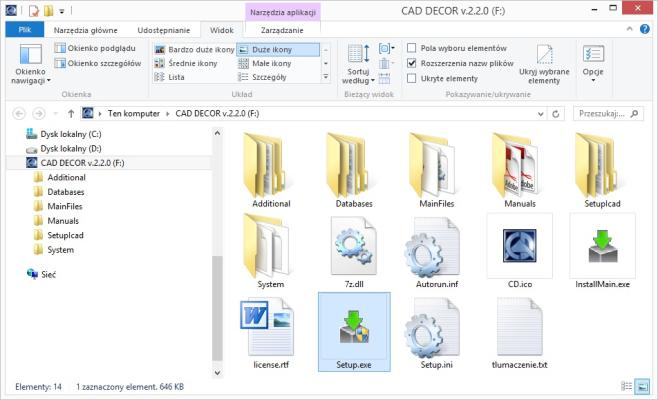The height and width of the screenshot is (400, 658).
Task: Open the quick access toolbar customize arrow
Action: pos(62,11)
